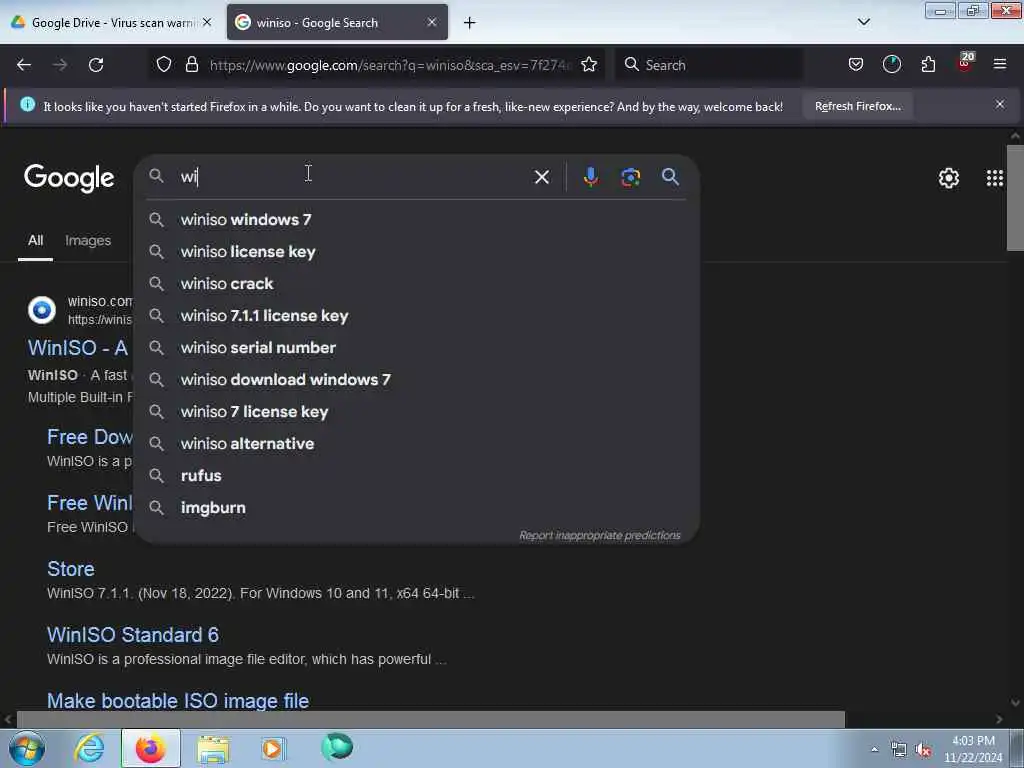Viewport: 1024px width, 768px height.
Task: Open Make bootable ISO image file link
Action: tap(178, 700)
